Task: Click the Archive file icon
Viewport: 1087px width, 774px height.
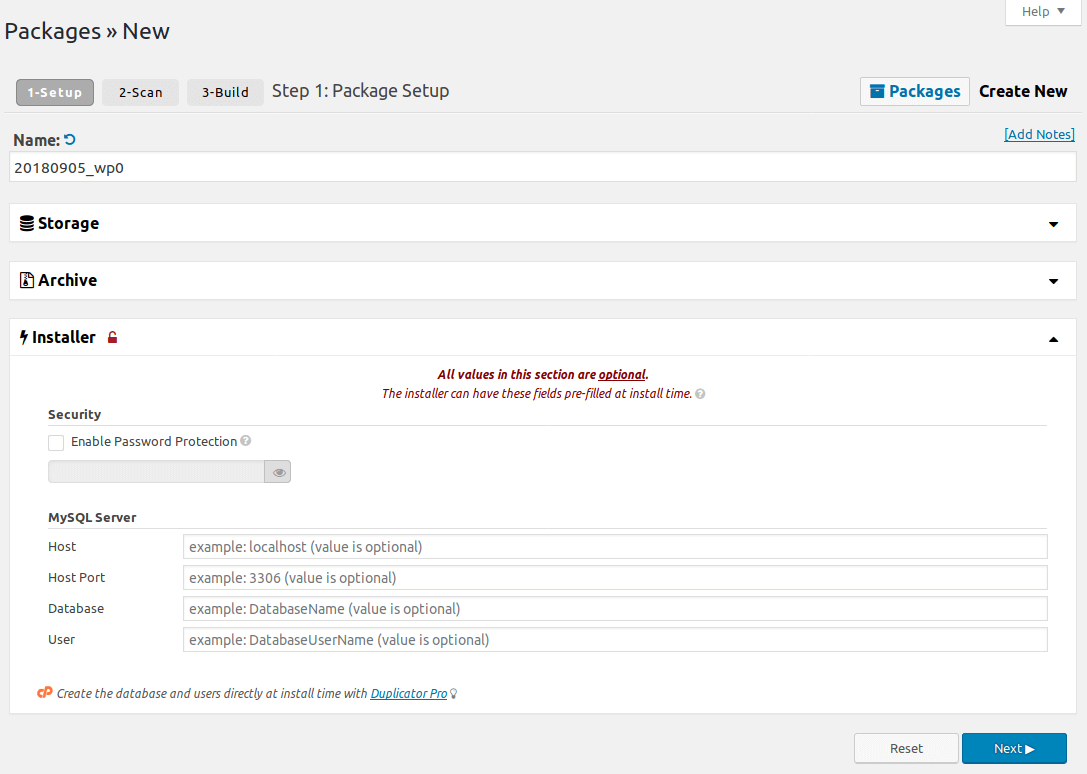Action: click(27, 280)
